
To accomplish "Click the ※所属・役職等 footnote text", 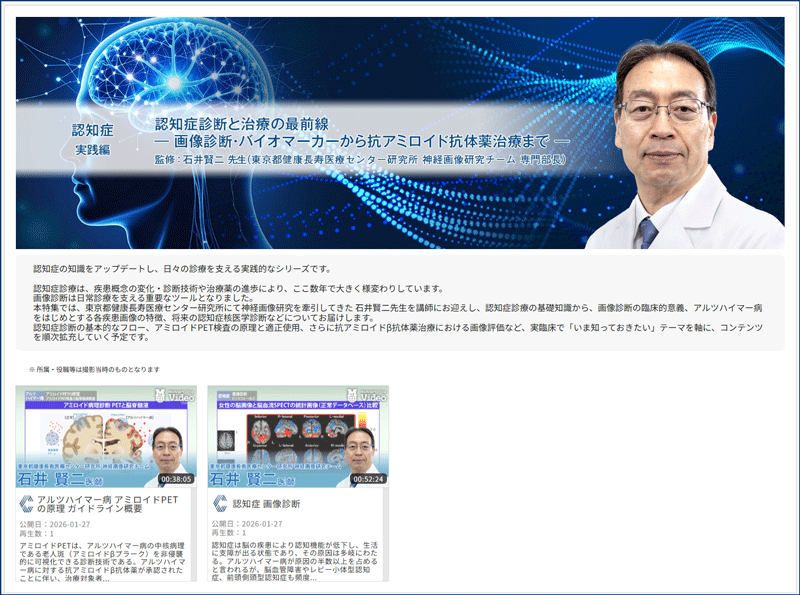I will click(x=94, y=369).
